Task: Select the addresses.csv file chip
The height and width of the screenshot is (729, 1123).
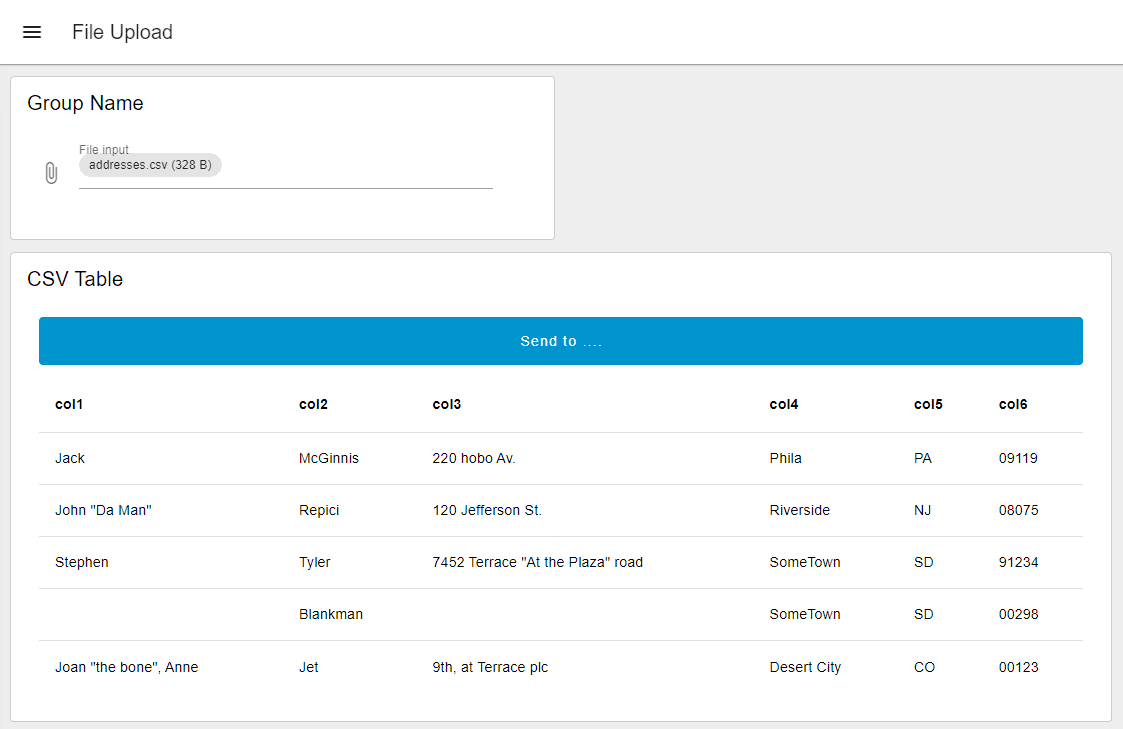Action: (149, 164)
